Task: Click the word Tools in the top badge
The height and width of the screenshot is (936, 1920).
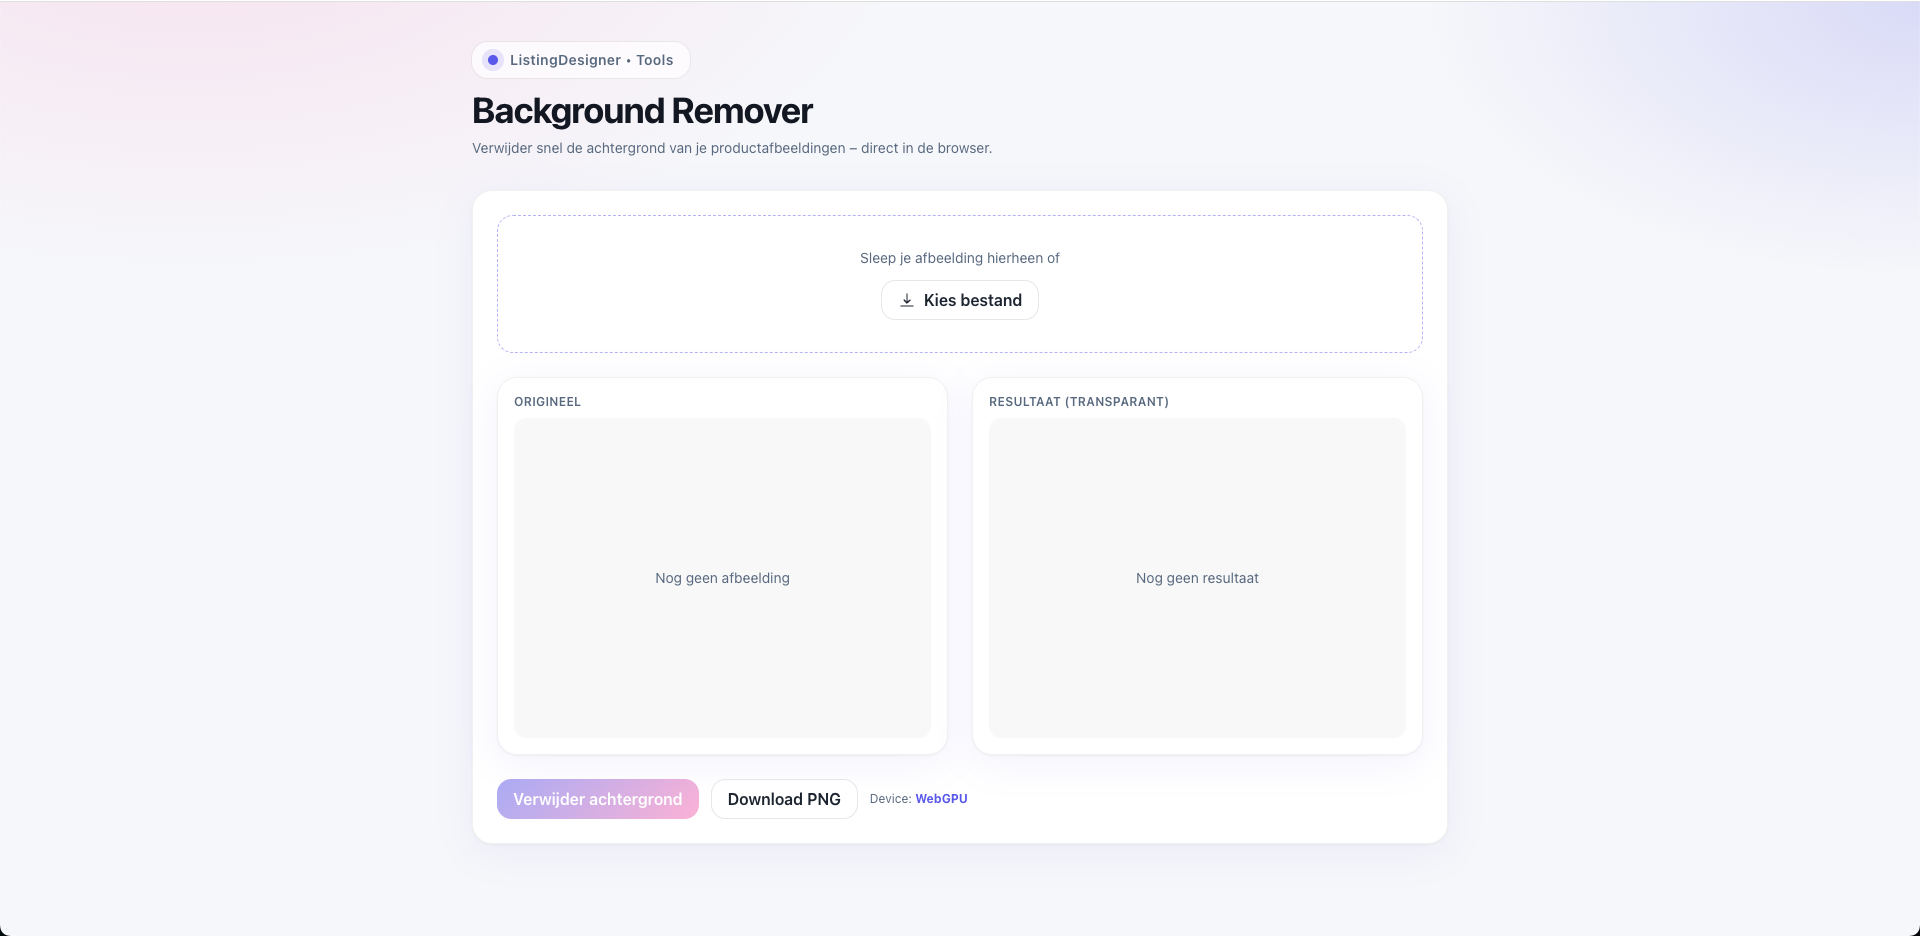Action: pyautogui.click(x=655, y=60)
